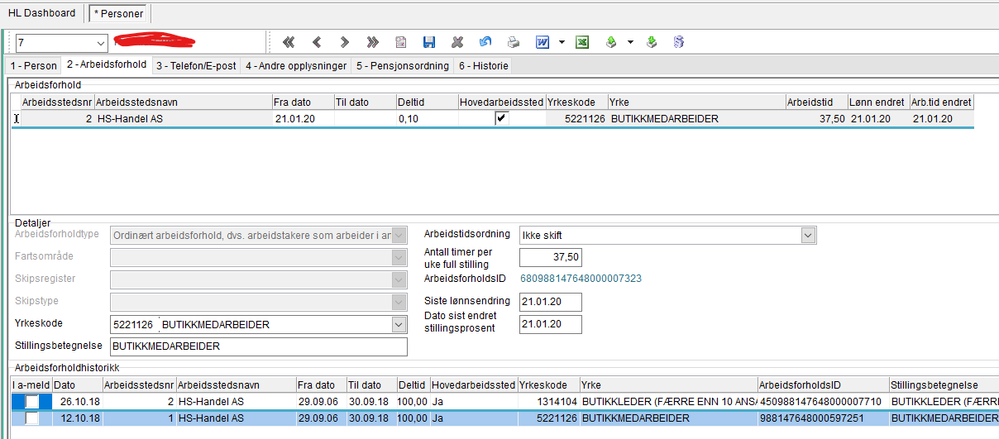Image resolution: width=999 pixels, height=439 pixels.
Task: Switch to HL Dashboard tab
Action: (x=41, y=13)
